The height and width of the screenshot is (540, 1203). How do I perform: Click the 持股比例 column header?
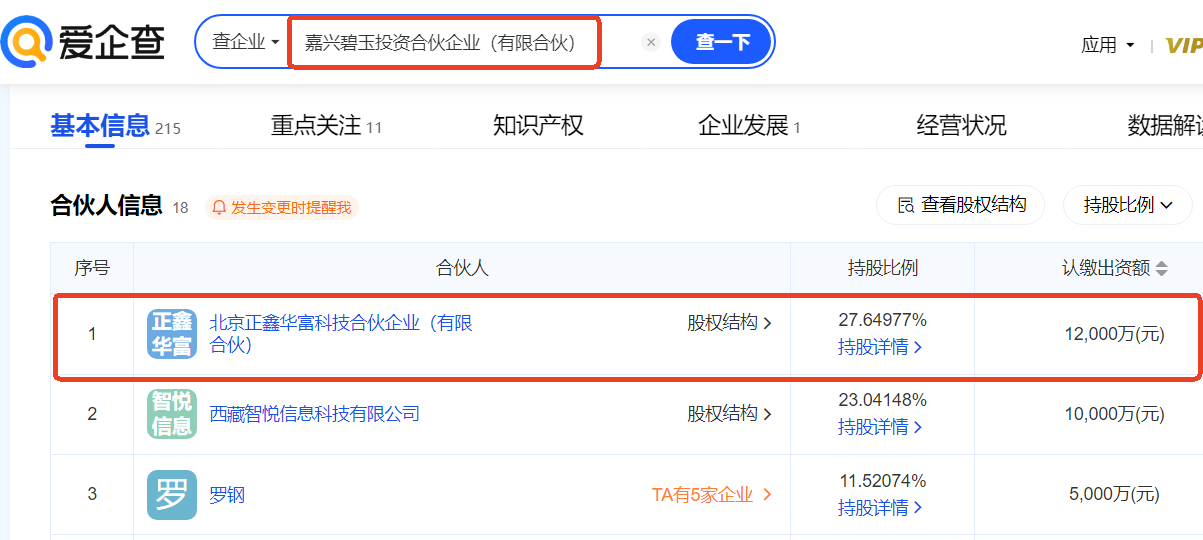click(882, 268)
